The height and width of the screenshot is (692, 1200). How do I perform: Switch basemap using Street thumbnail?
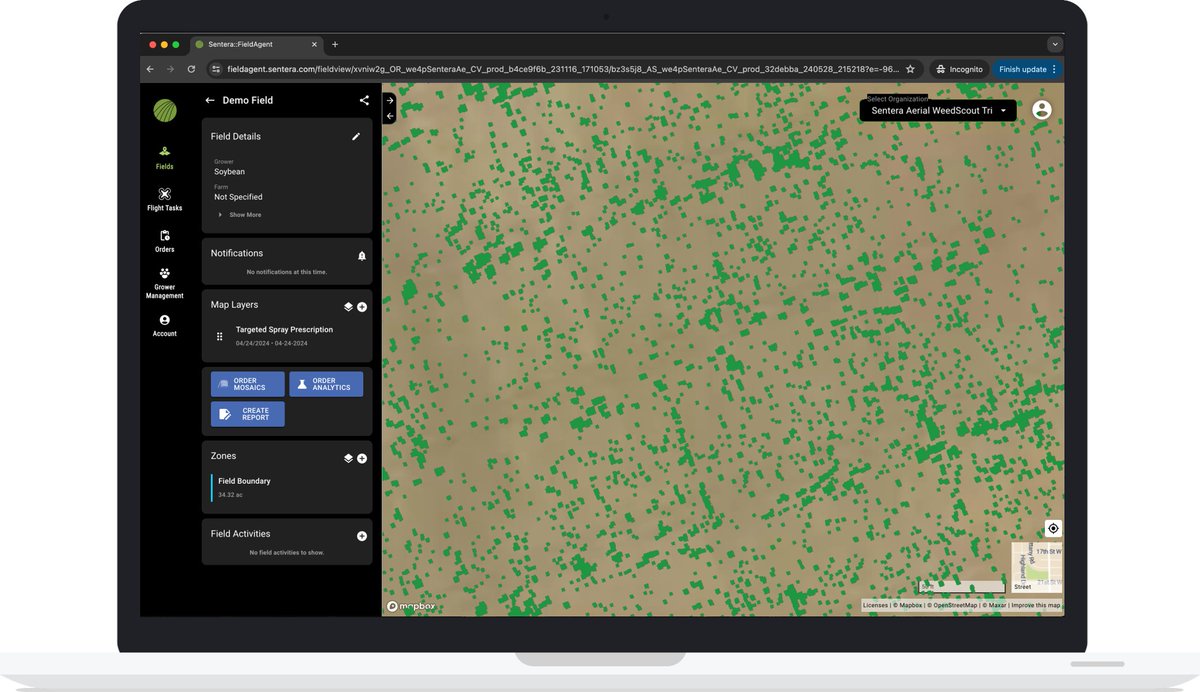pyautogui.click(x=1036, y=568)
